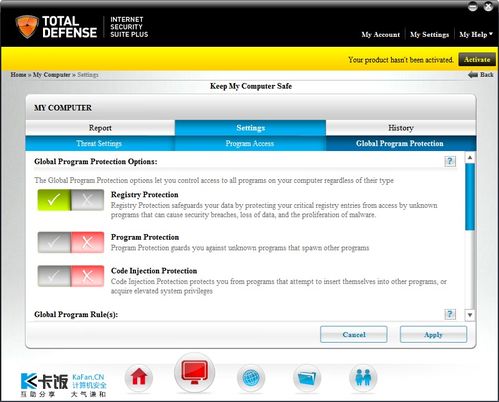Open the family parental controls icon
The image size is (499, 402).
(x=363, y=378)
